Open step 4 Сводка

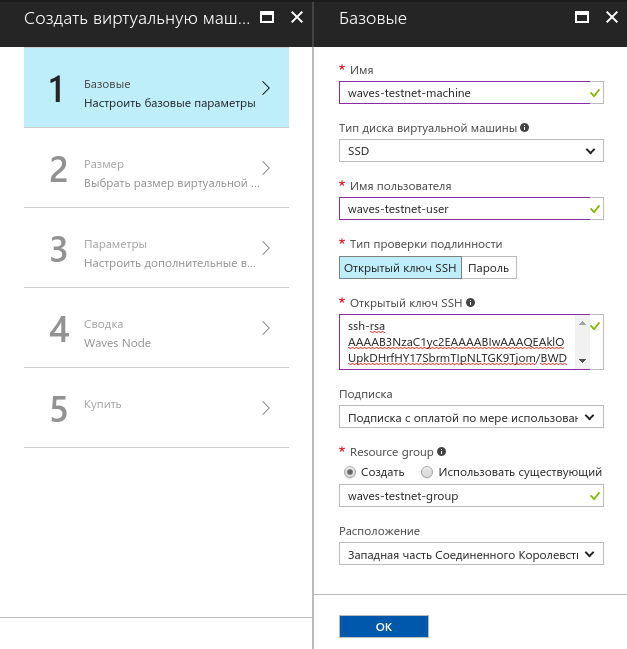coord(157,331)
